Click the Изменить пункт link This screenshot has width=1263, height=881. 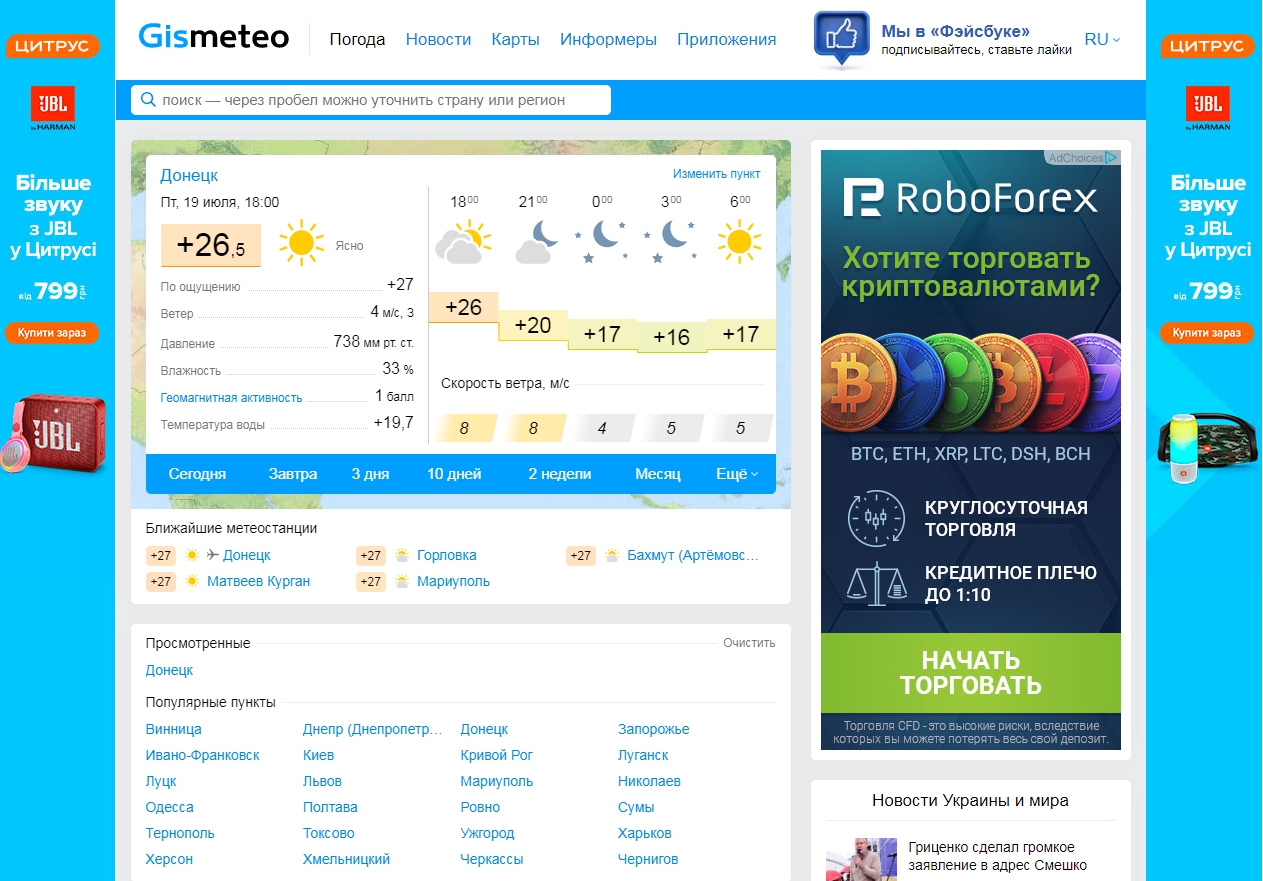click(x=716, y=174)
